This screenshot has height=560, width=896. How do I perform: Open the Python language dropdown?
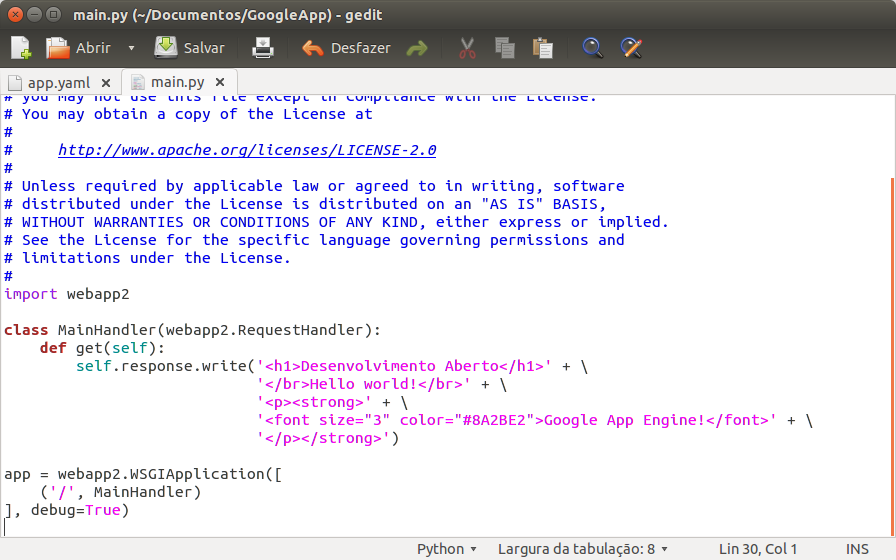pos(447,549)
